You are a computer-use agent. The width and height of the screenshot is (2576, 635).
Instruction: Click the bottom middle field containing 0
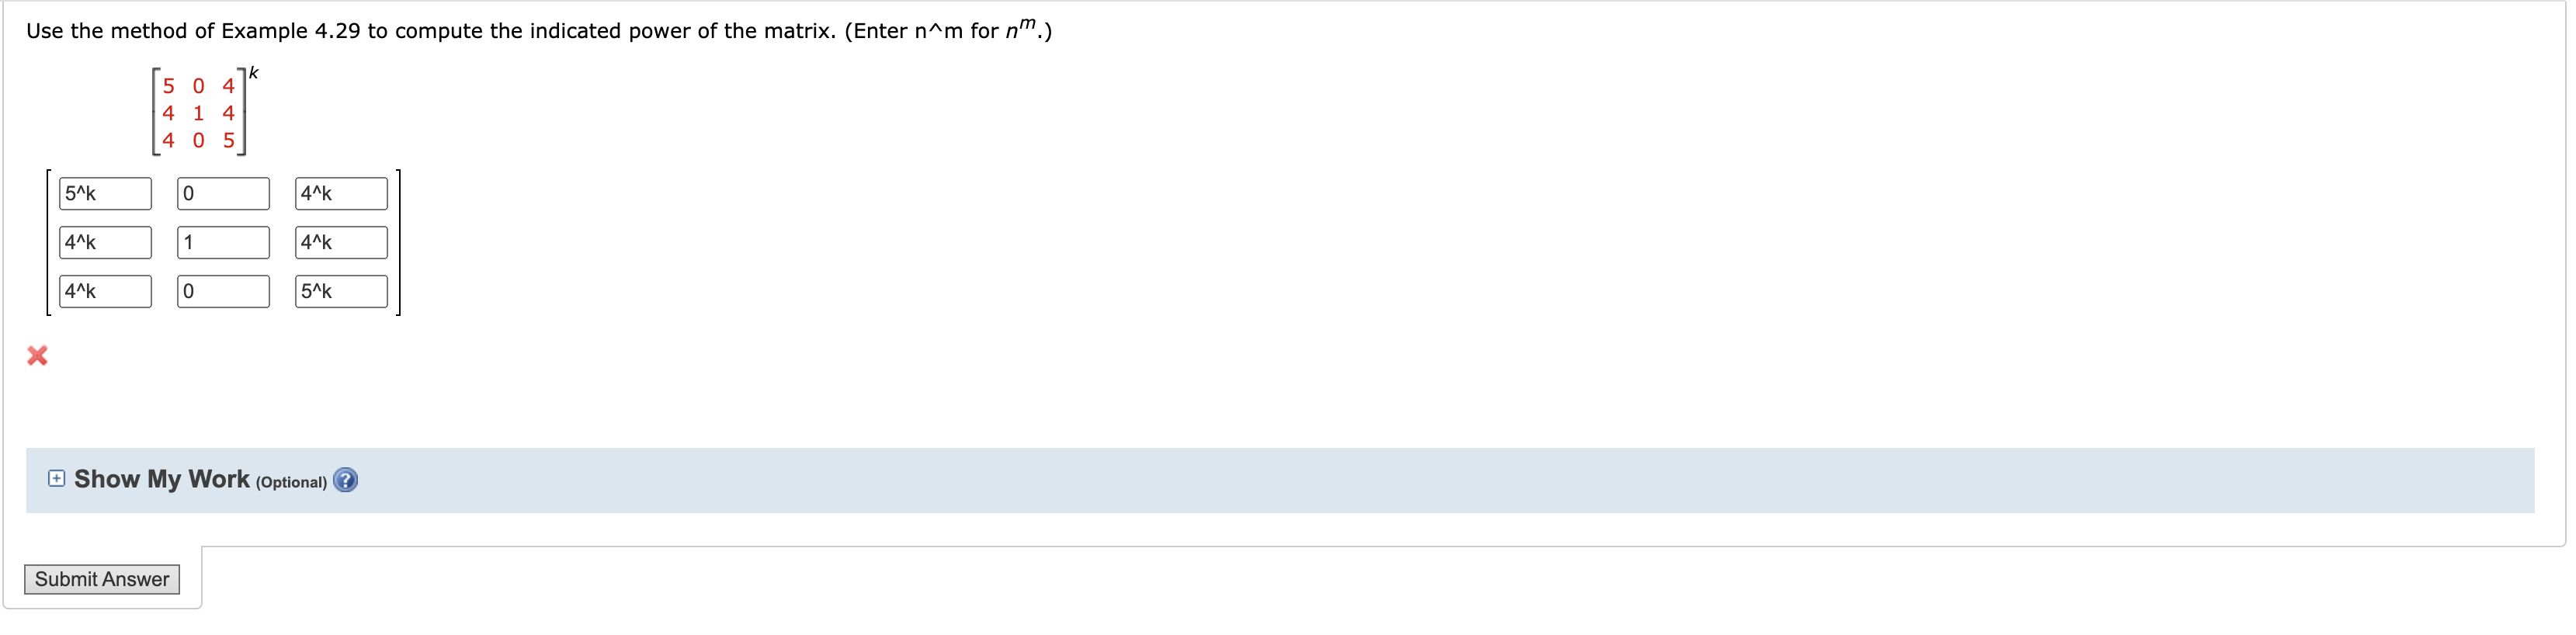click(x=222, y=291)
